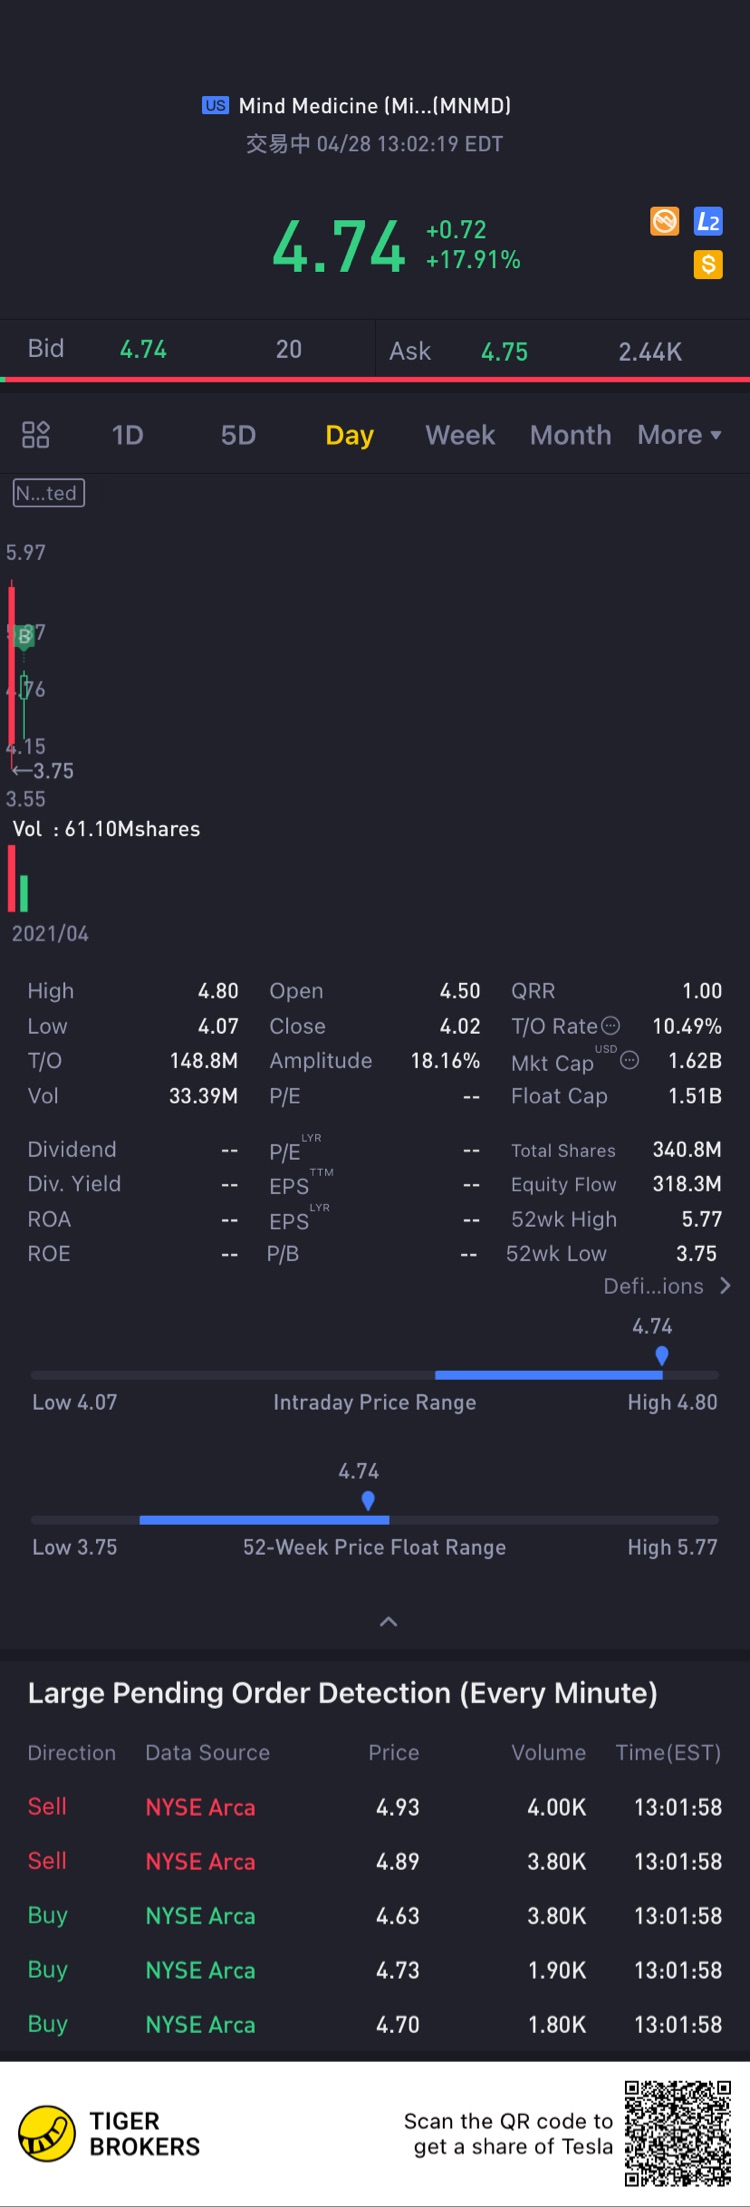Select the Month chart tab

click(x=570, y=435)
